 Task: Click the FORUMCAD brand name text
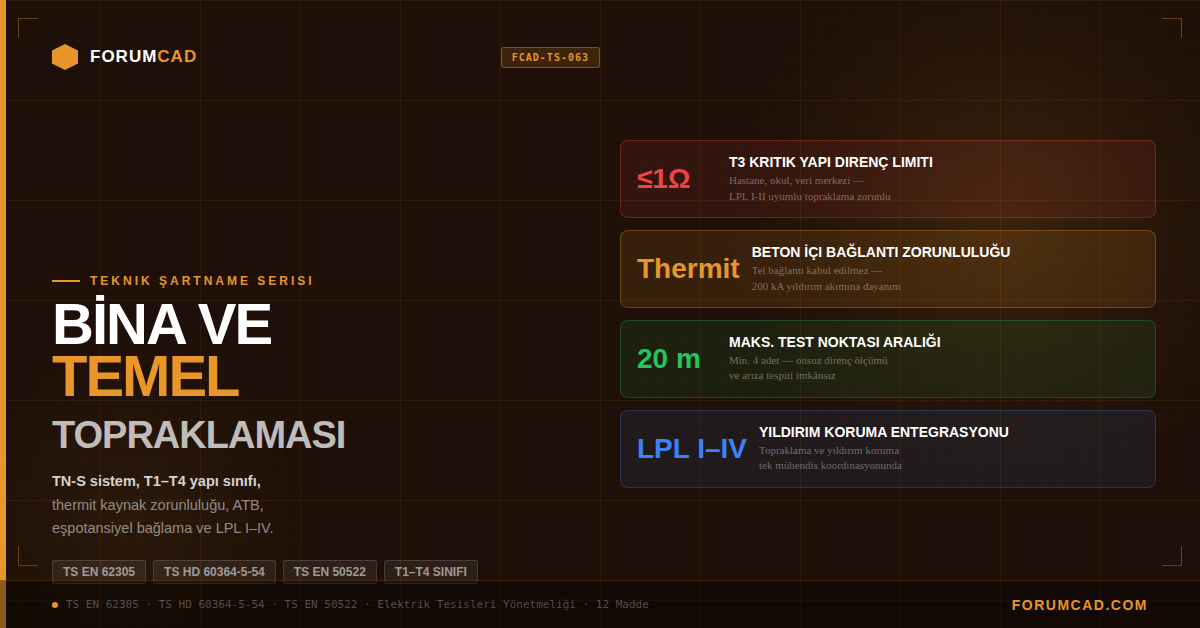(143, 57)
